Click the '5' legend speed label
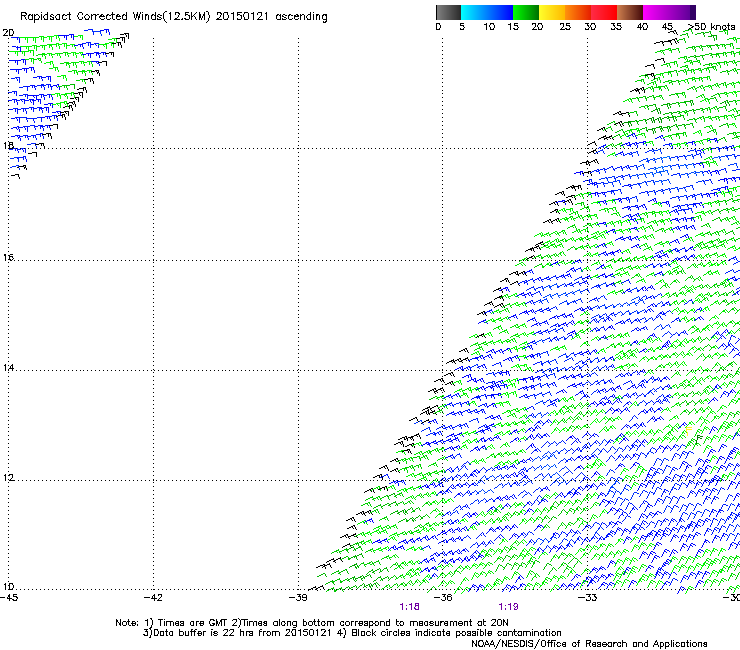 462,27
